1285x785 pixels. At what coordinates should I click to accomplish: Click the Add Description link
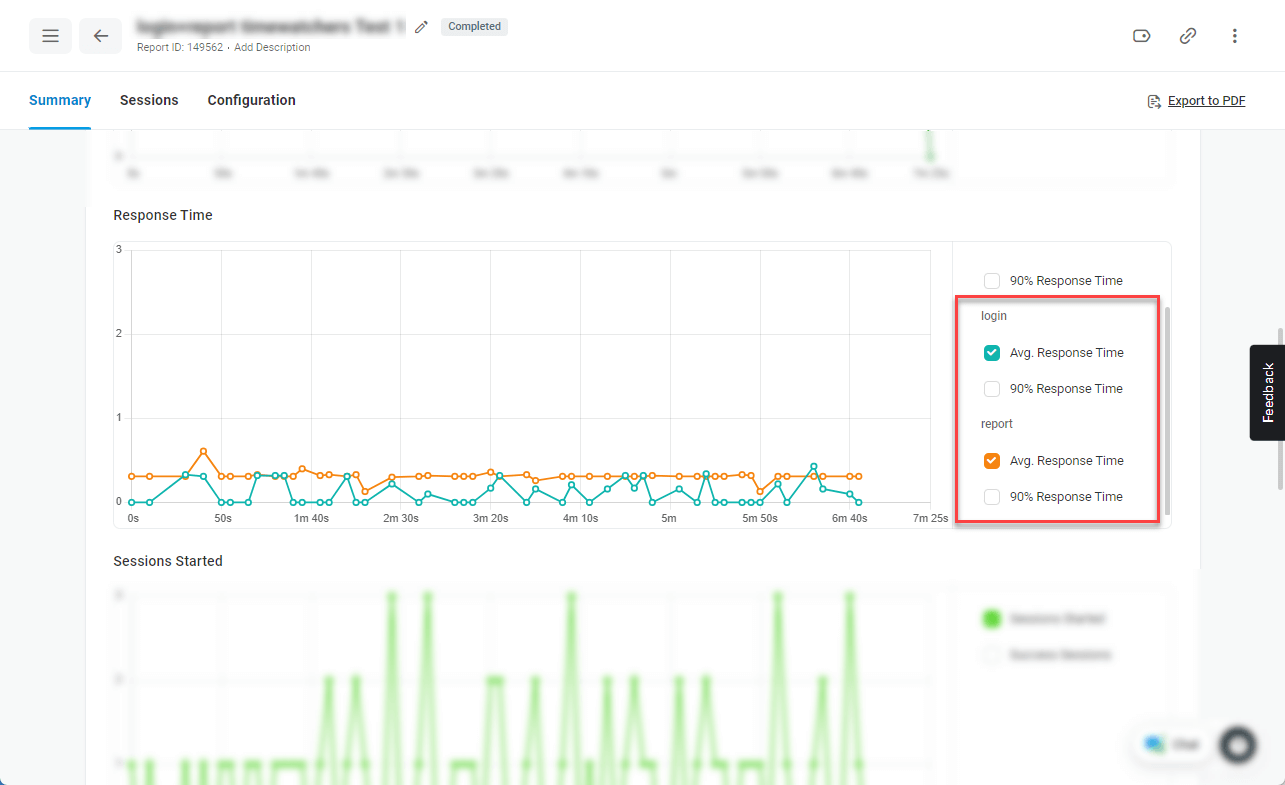(x=272, y=47)
